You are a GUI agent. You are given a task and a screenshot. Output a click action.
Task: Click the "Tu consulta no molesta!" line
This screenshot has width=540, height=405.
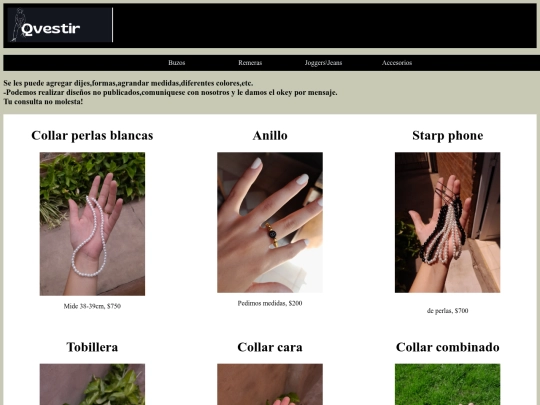[43, 102]
